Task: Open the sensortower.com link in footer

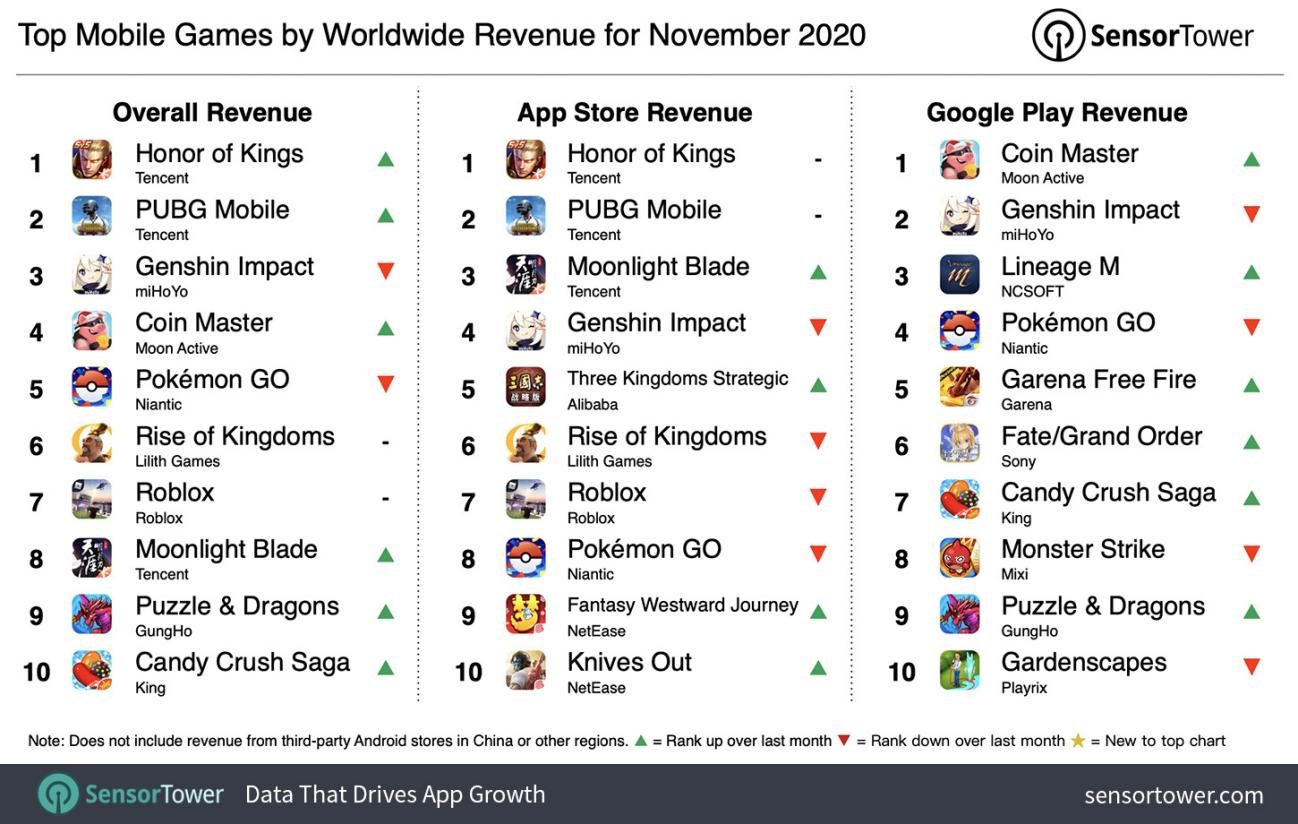Action: pyautogui.click(x=1173, y=796)
